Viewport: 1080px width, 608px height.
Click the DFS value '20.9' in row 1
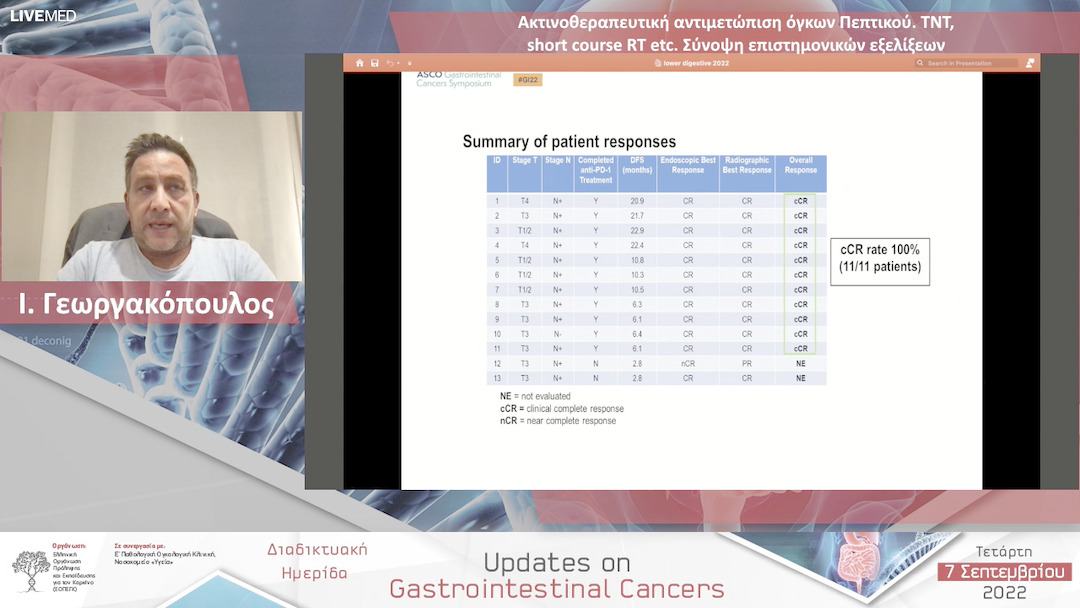click(x=637, y=201)
